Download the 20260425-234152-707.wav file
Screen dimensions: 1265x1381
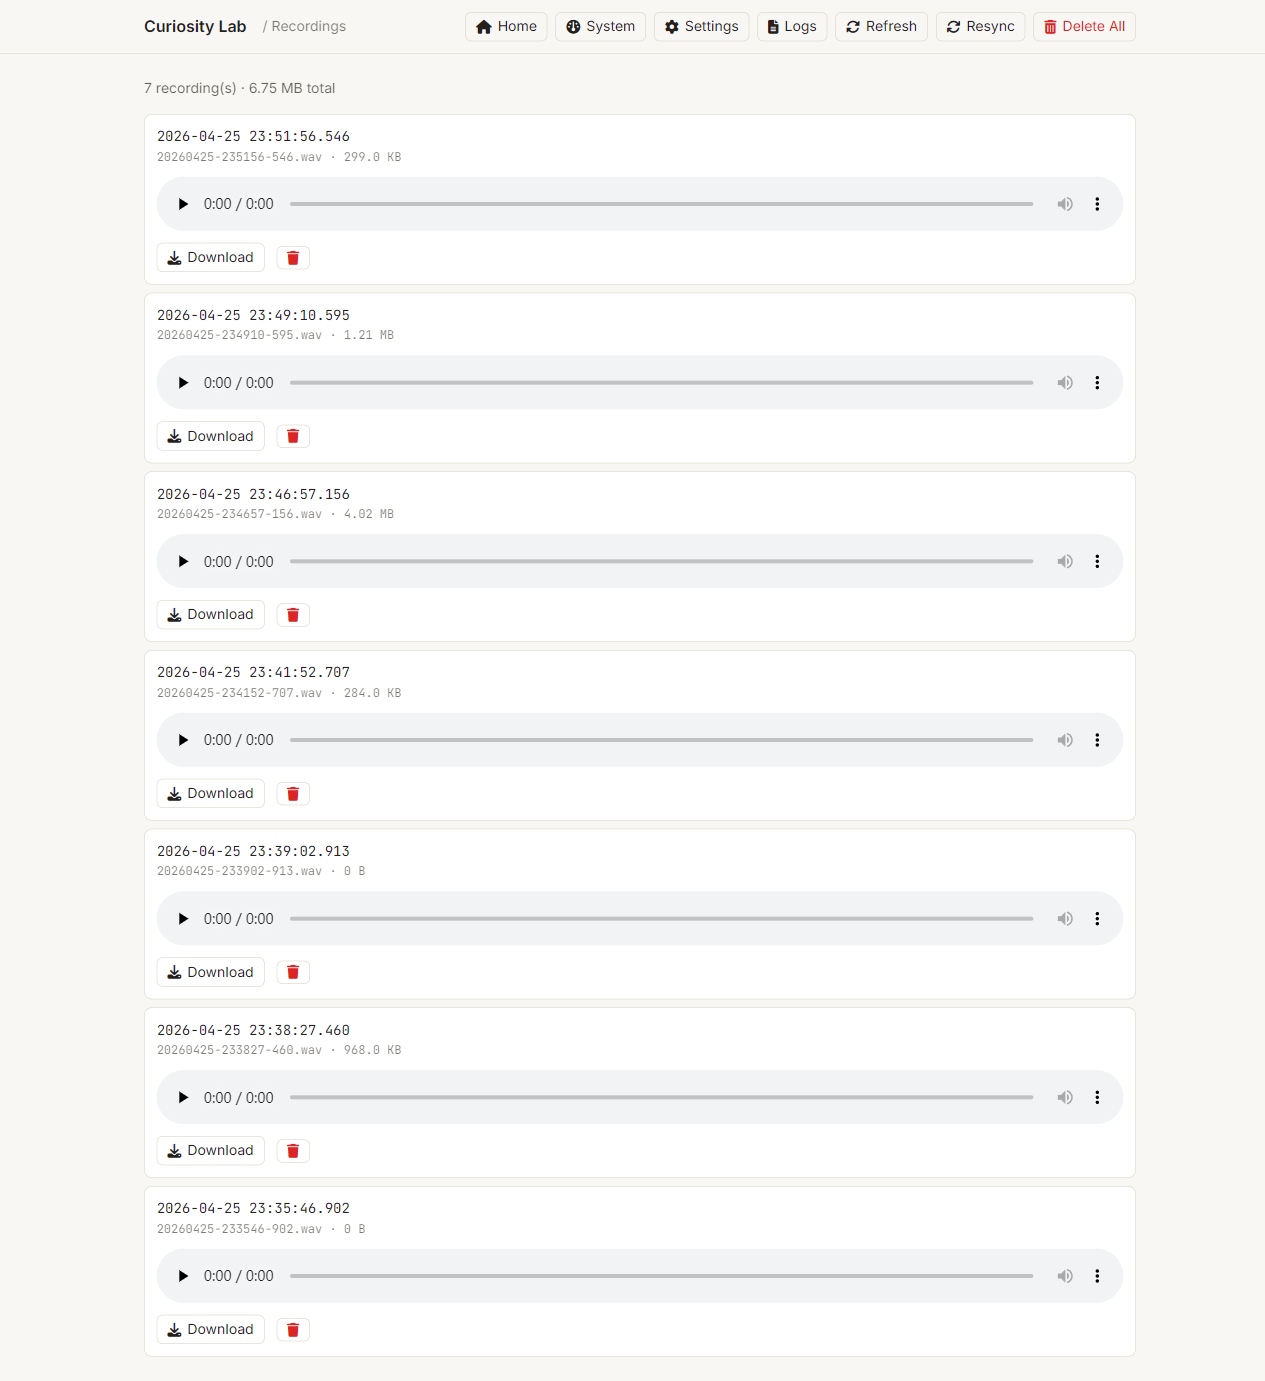coord(211,793)
